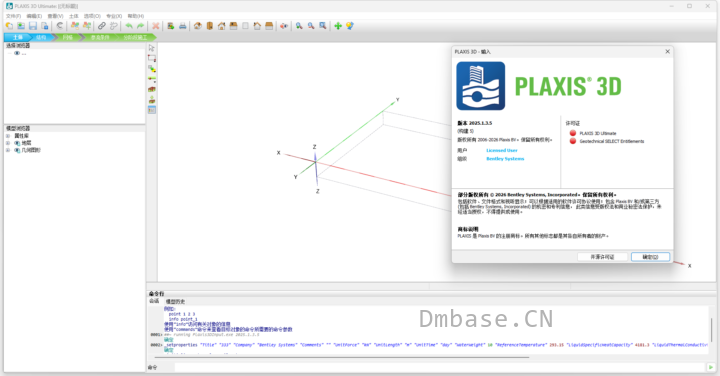
Task: Expand the 属性库 tree node
Action: point(8,136)
